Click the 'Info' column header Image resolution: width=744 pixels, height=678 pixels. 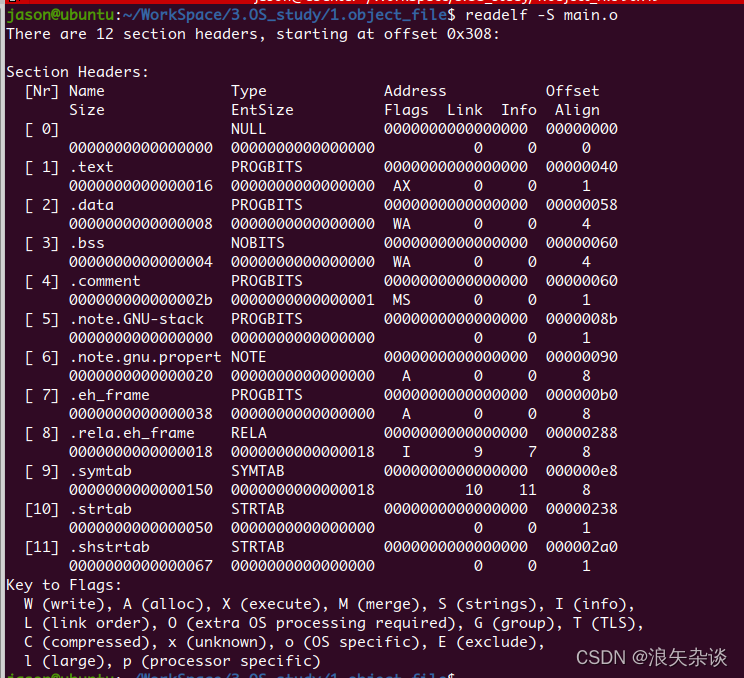point(519,110)
